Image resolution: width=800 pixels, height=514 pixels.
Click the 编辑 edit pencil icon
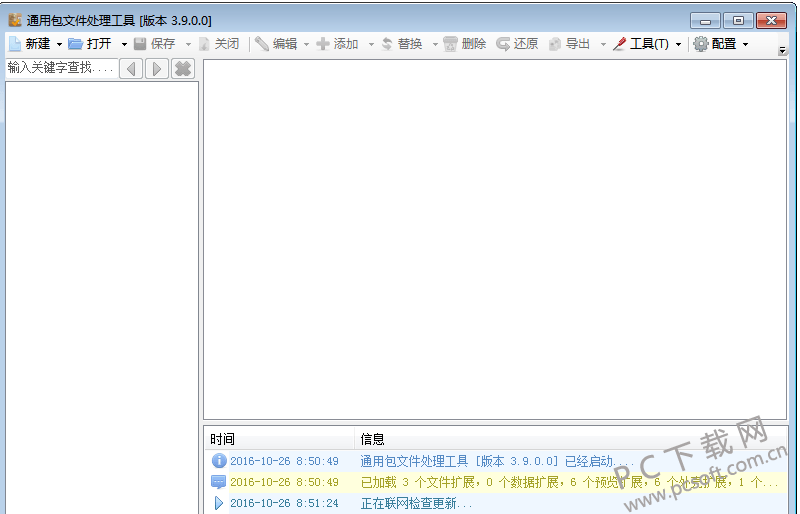262,44
